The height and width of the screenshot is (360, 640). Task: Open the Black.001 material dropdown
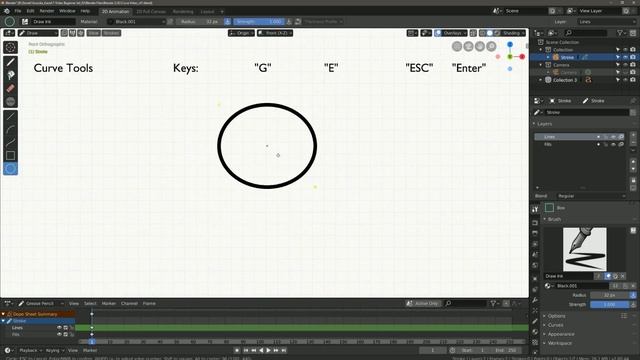point(136,22)
